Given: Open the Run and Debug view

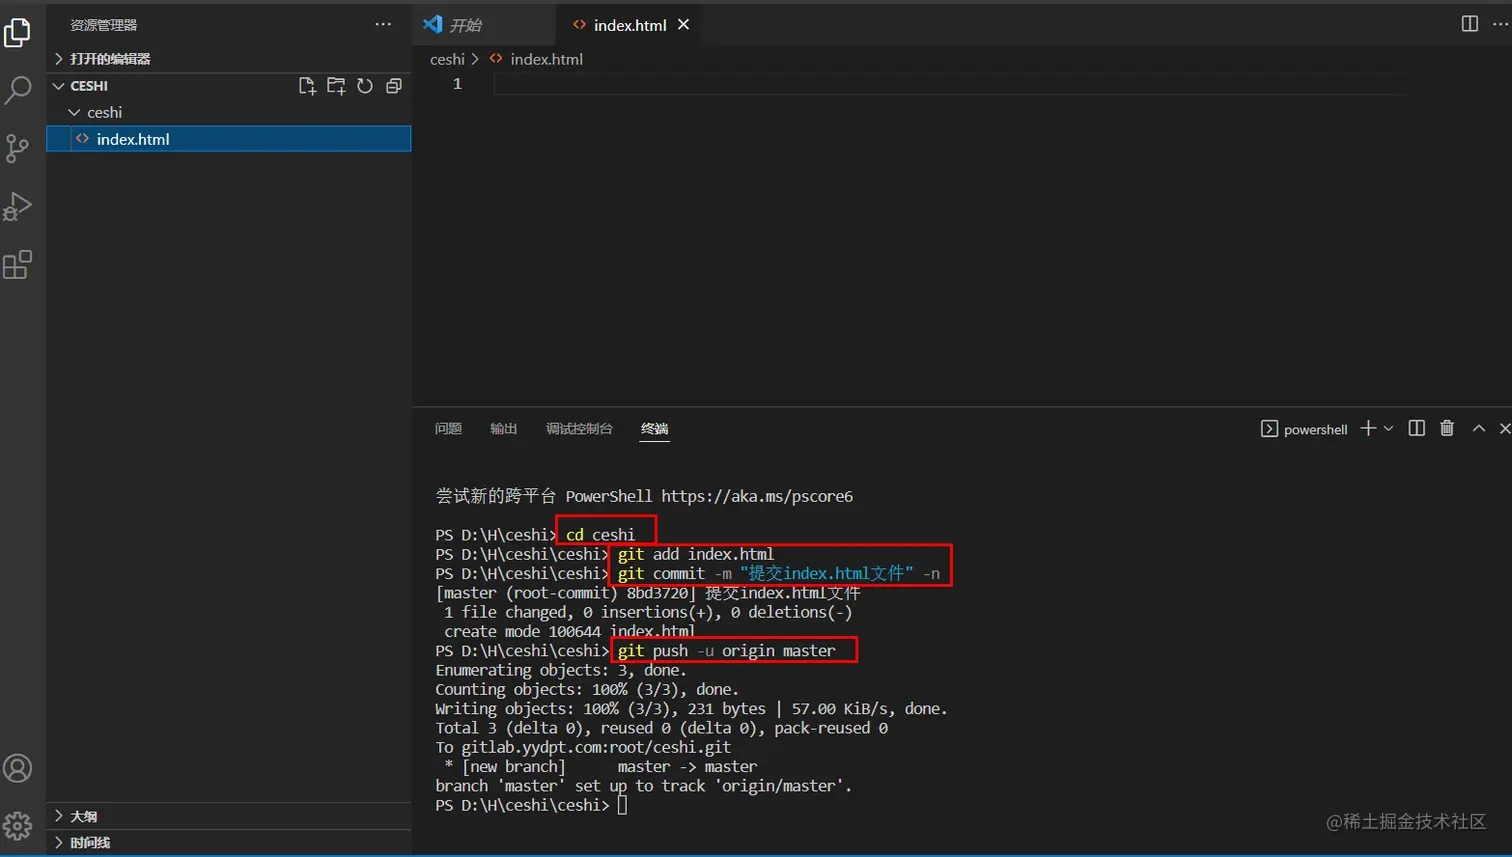Looking at the screenshot, I should coord(18,206).
